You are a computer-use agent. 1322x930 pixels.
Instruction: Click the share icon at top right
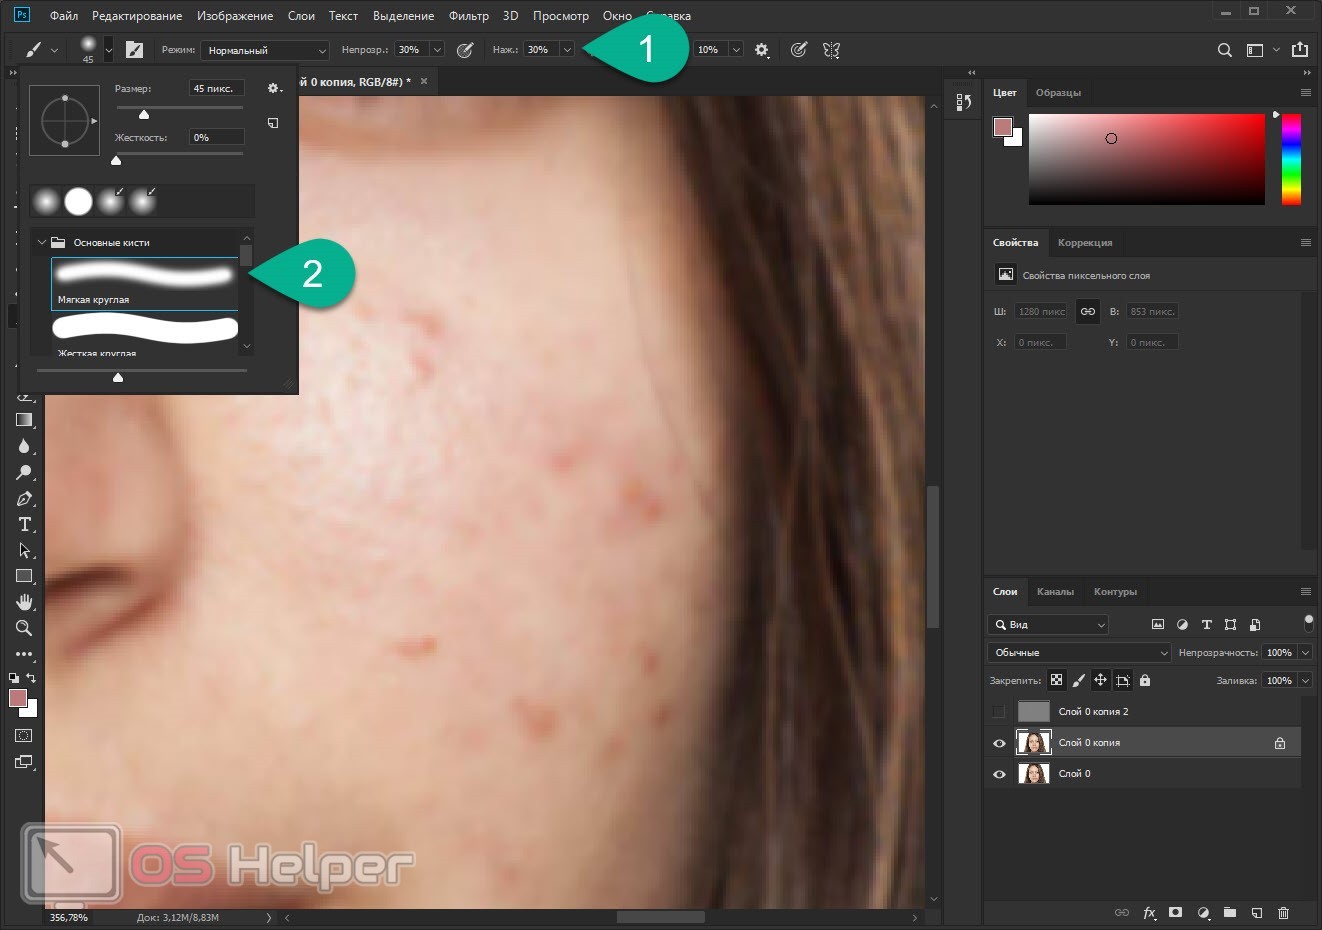(x=1300, y=49)
